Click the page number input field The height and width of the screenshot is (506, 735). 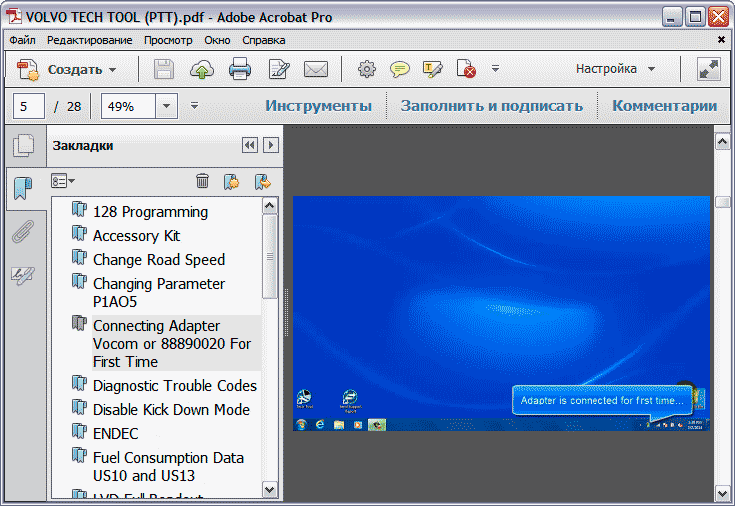coord(29,106)
